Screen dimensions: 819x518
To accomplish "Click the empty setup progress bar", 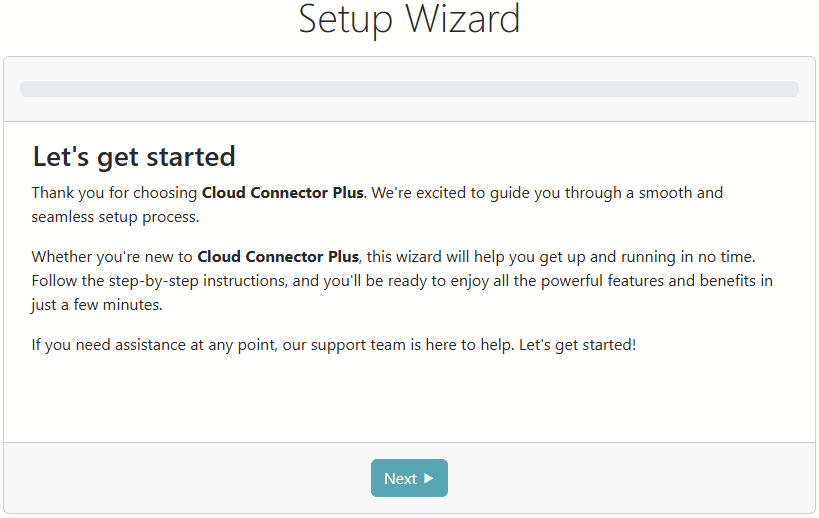I will pos(409,89).
